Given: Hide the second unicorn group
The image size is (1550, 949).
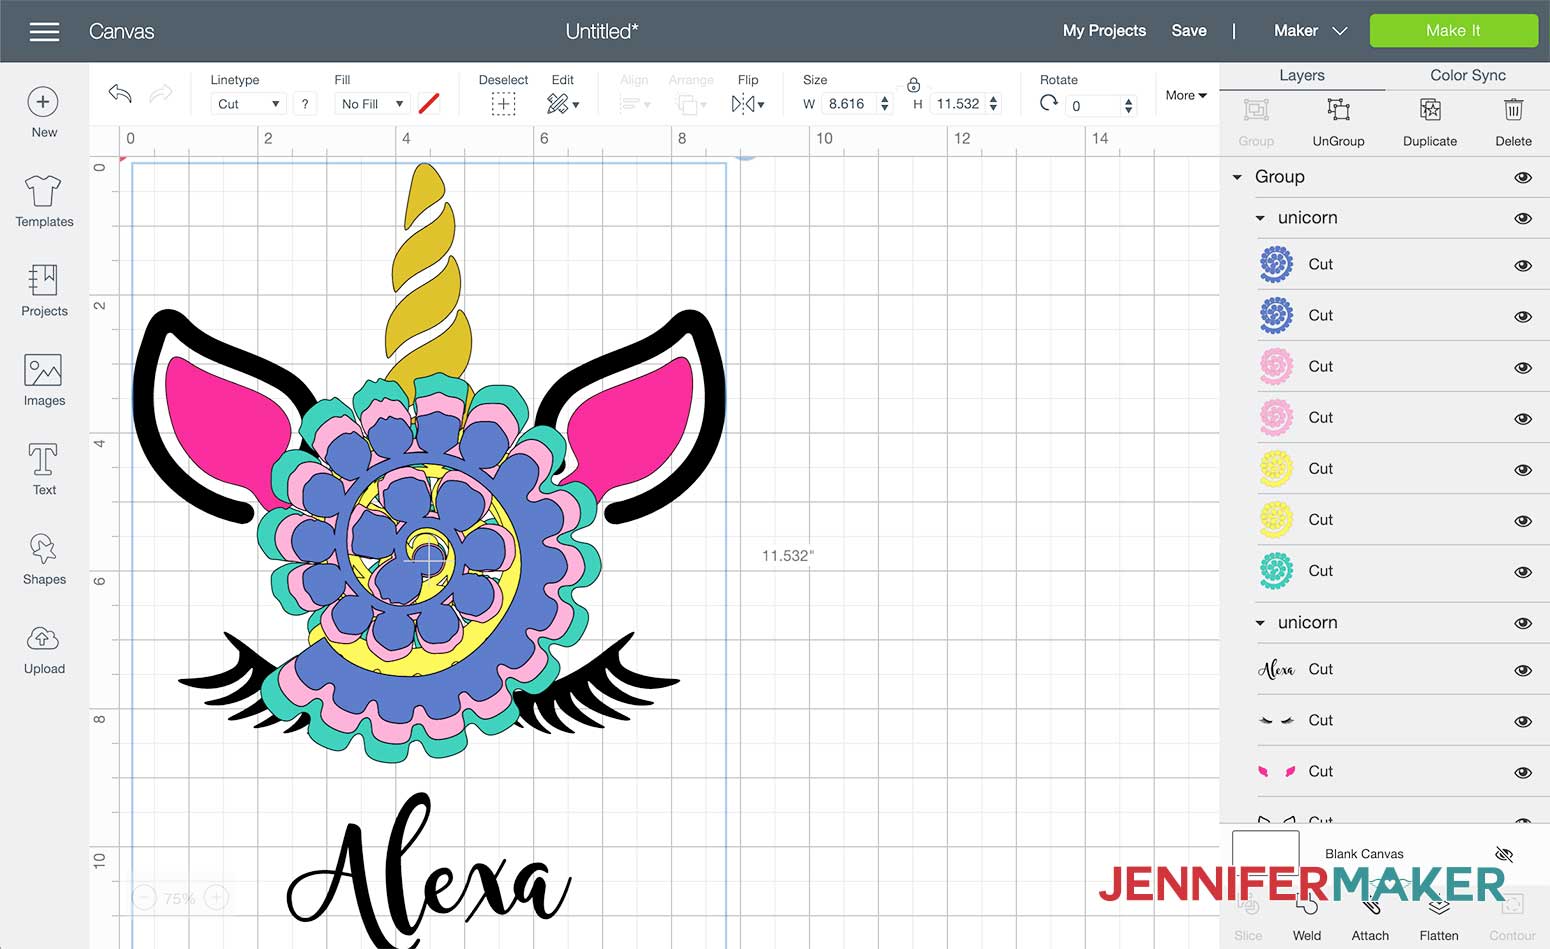Looking at the screenshot, I should [x=1523, y=623].
